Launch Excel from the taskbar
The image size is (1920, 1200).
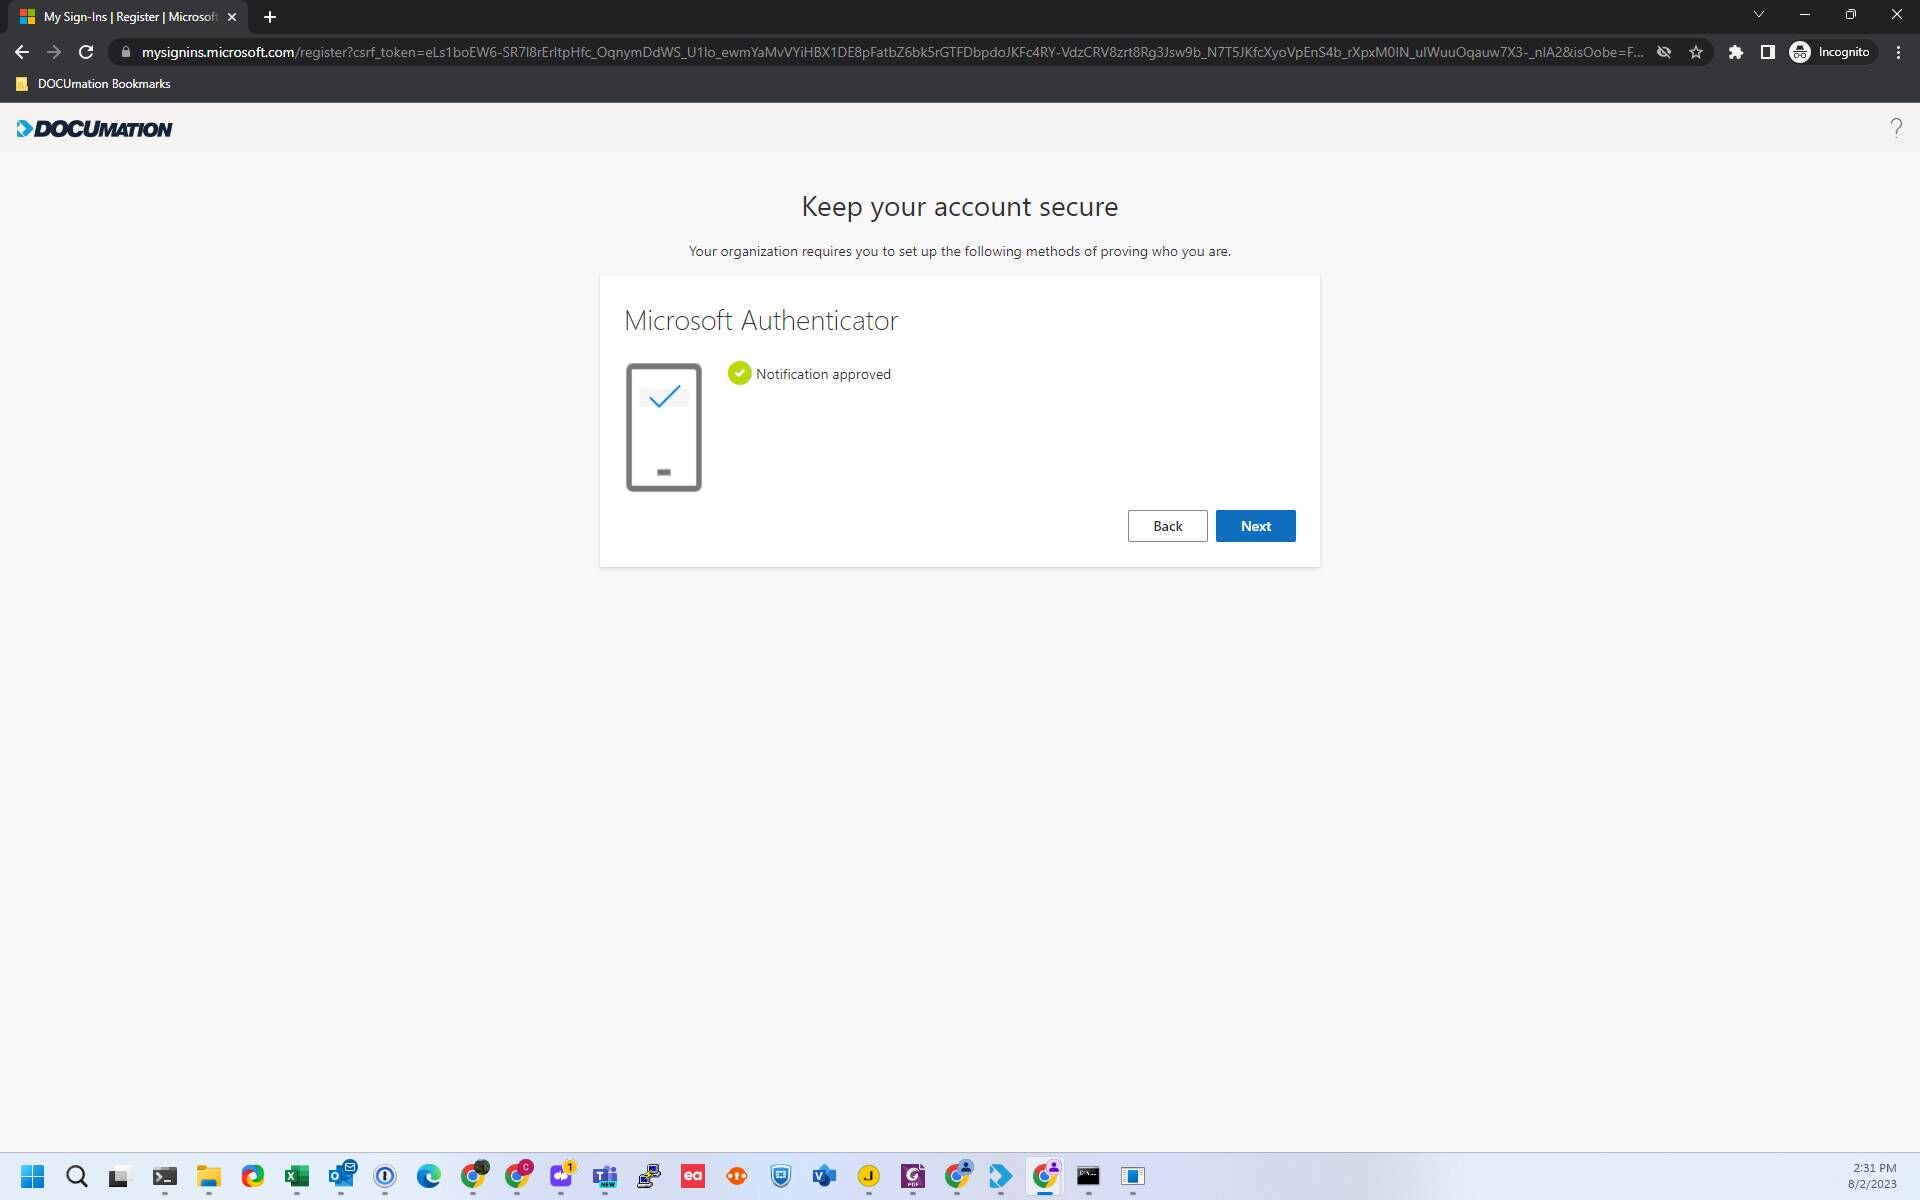point(296,1176)
